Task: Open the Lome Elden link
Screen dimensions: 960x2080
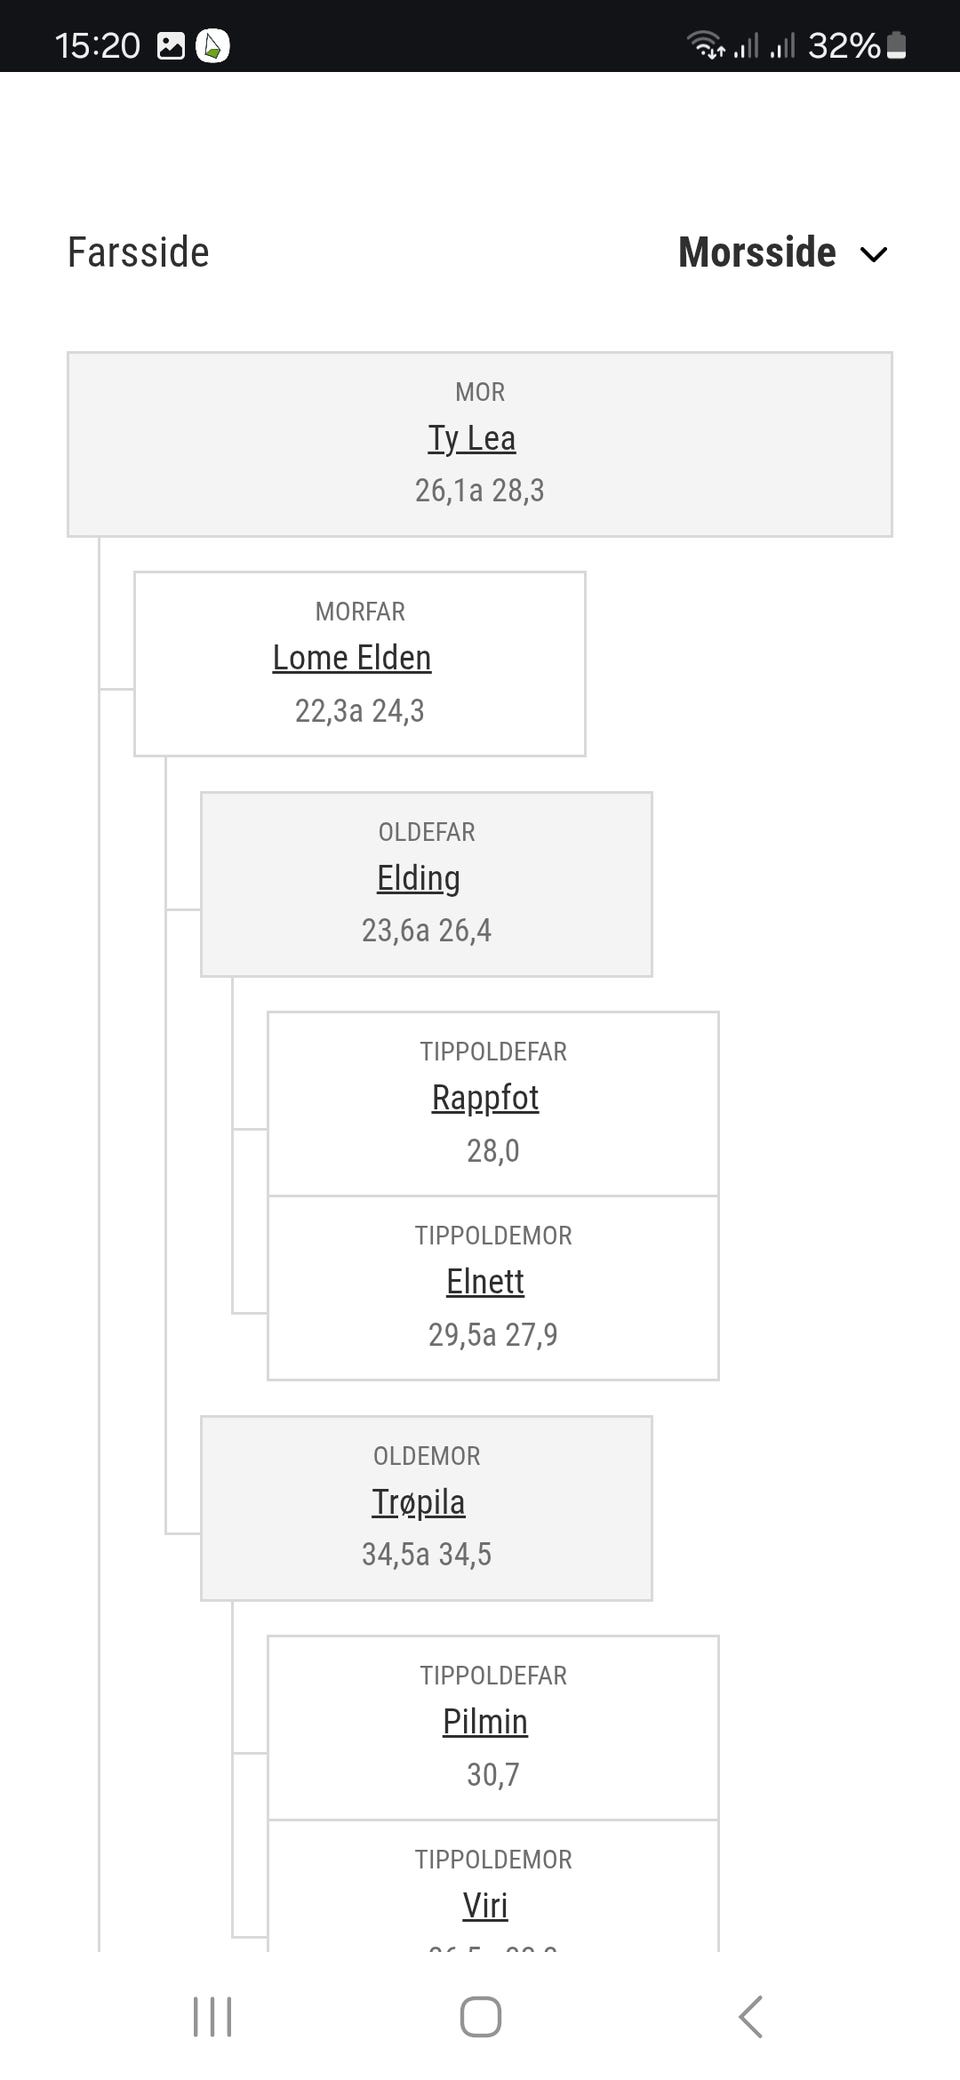Action: click(352, 658)
